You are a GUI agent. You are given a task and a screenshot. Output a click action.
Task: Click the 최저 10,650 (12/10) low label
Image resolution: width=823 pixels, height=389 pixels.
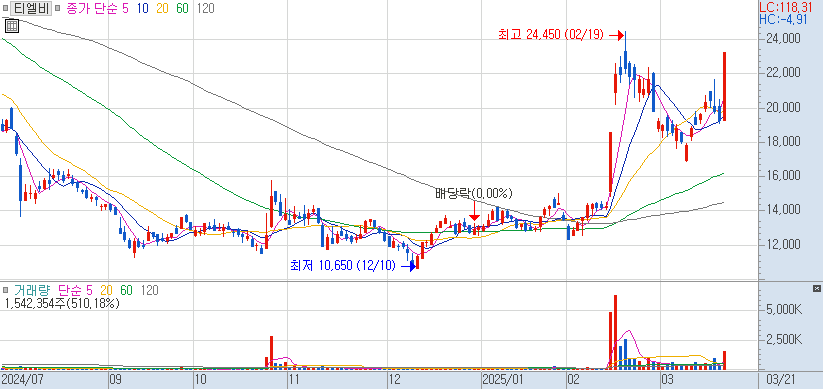pyautogui.click(x=342, y=266)
